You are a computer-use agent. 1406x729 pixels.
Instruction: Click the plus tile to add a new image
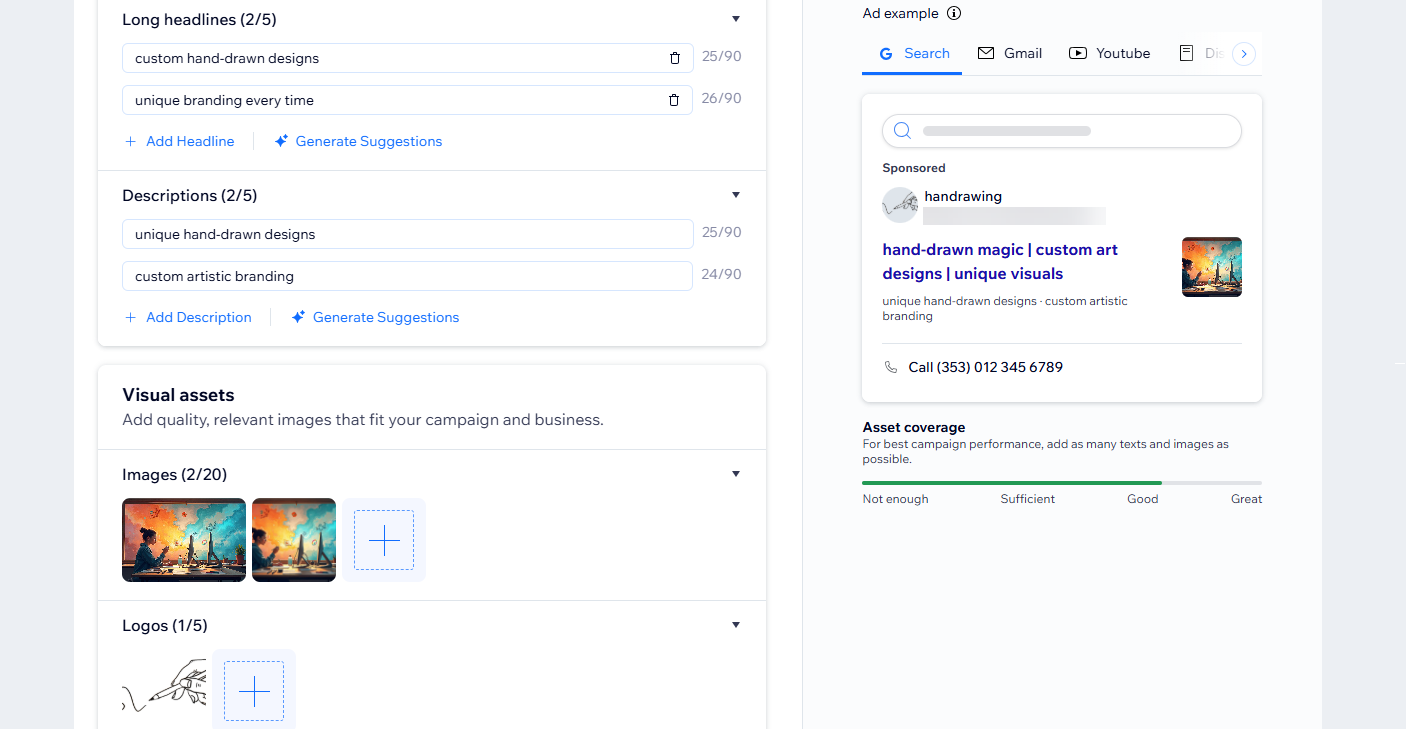[383, 540]
